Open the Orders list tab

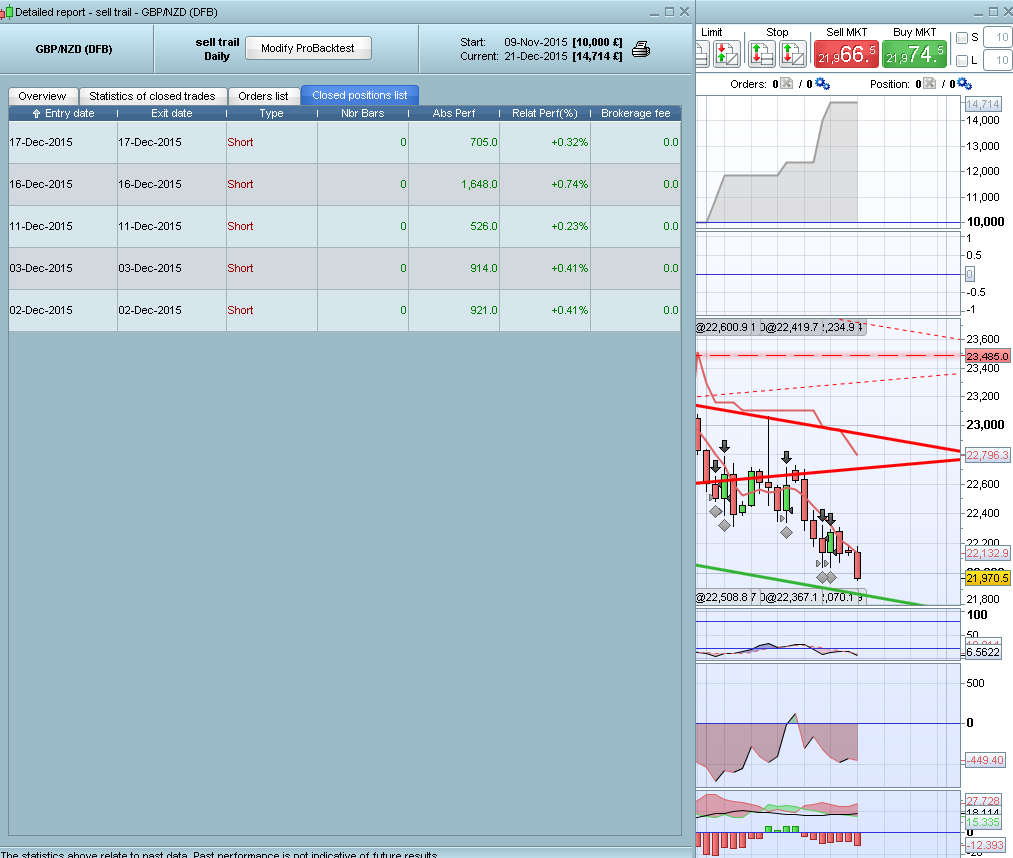(264, 96)
